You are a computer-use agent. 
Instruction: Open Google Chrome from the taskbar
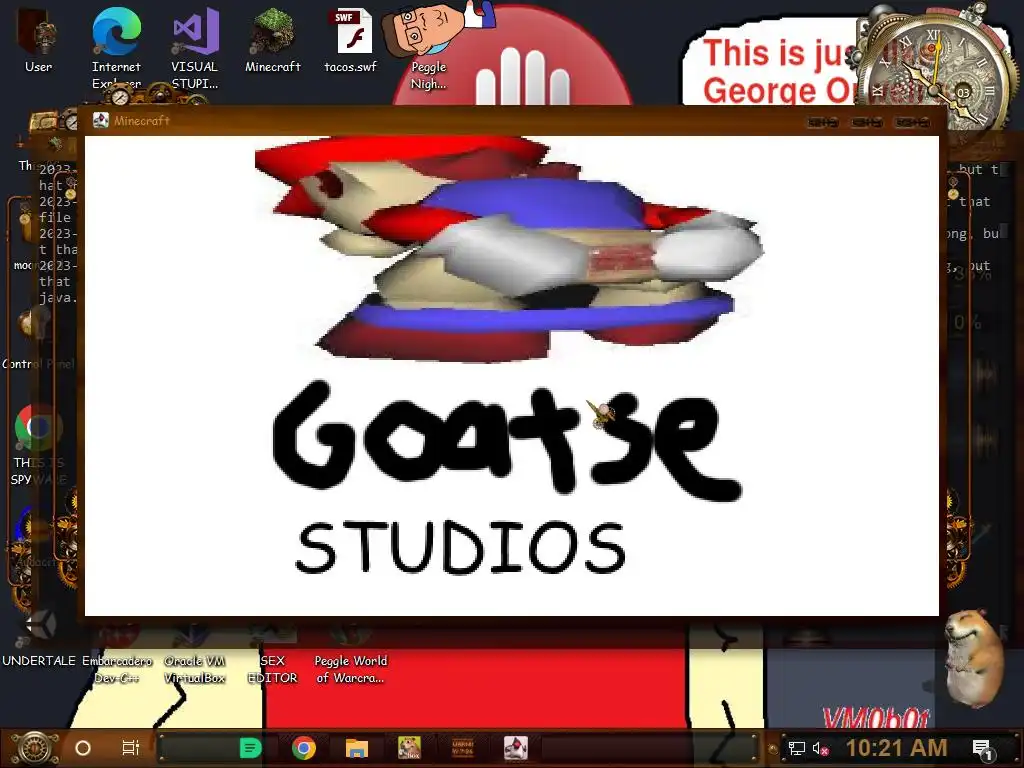pyautogui.click(x=304, y=748)
